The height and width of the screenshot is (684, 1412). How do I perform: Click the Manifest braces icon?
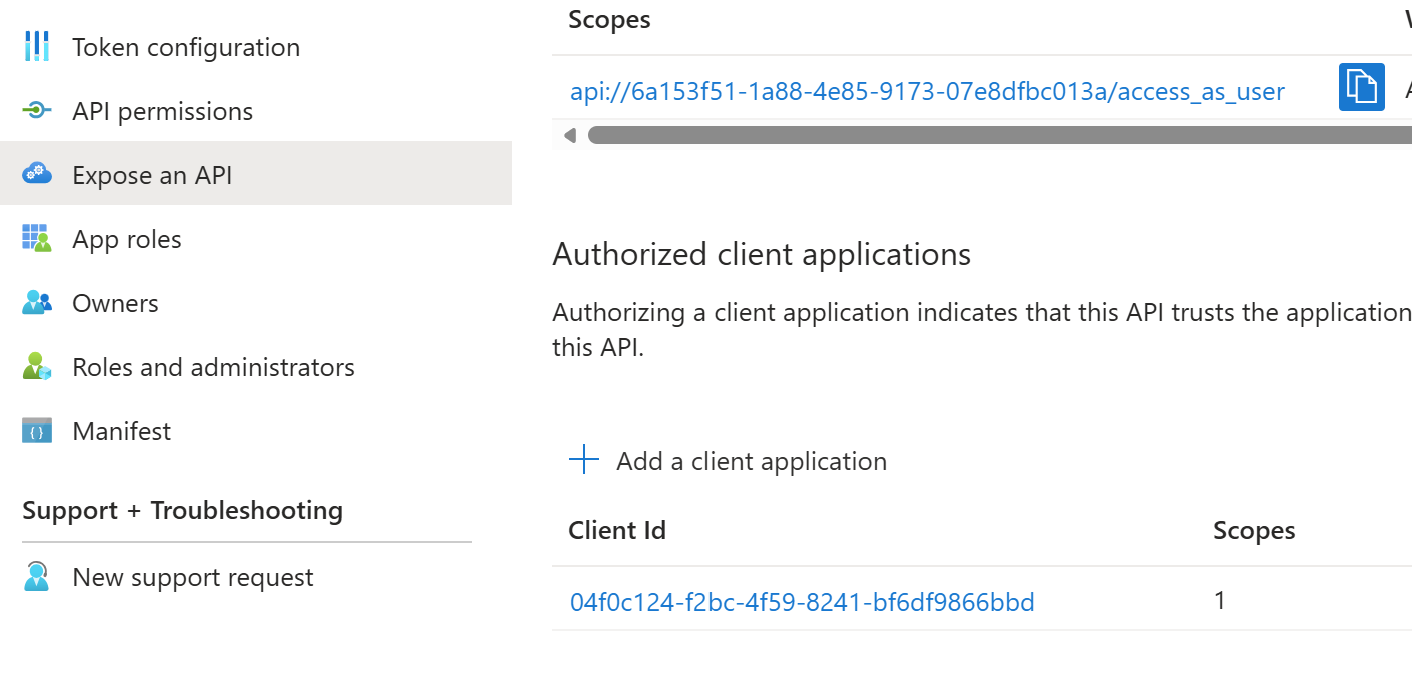36,430
